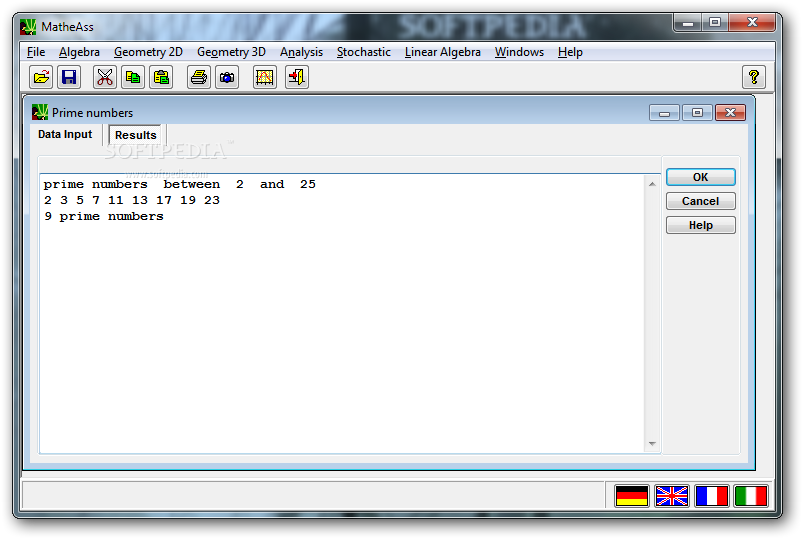Paste with the clipboard toolbar icon
This screenshot has width=803, height=539.
(161, 77)
